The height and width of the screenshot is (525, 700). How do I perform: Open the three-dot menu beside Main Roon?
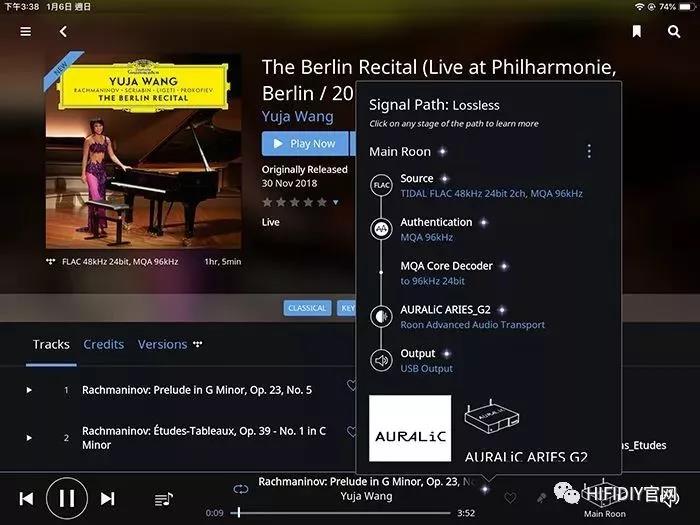pos(589,151)
